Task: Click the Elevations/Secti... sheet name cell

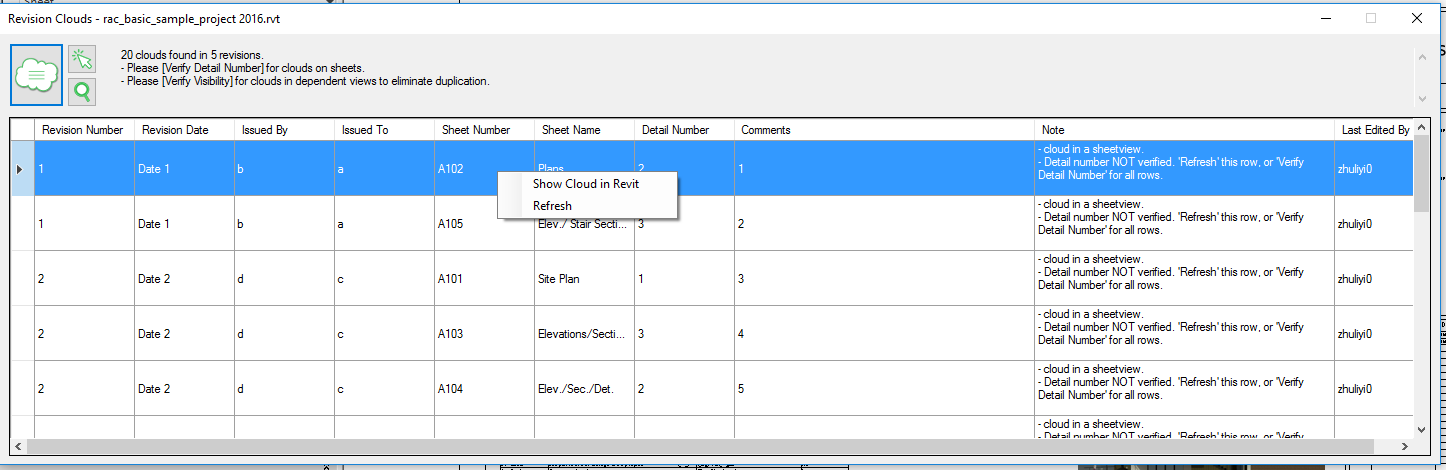Action: click(584, 333)
